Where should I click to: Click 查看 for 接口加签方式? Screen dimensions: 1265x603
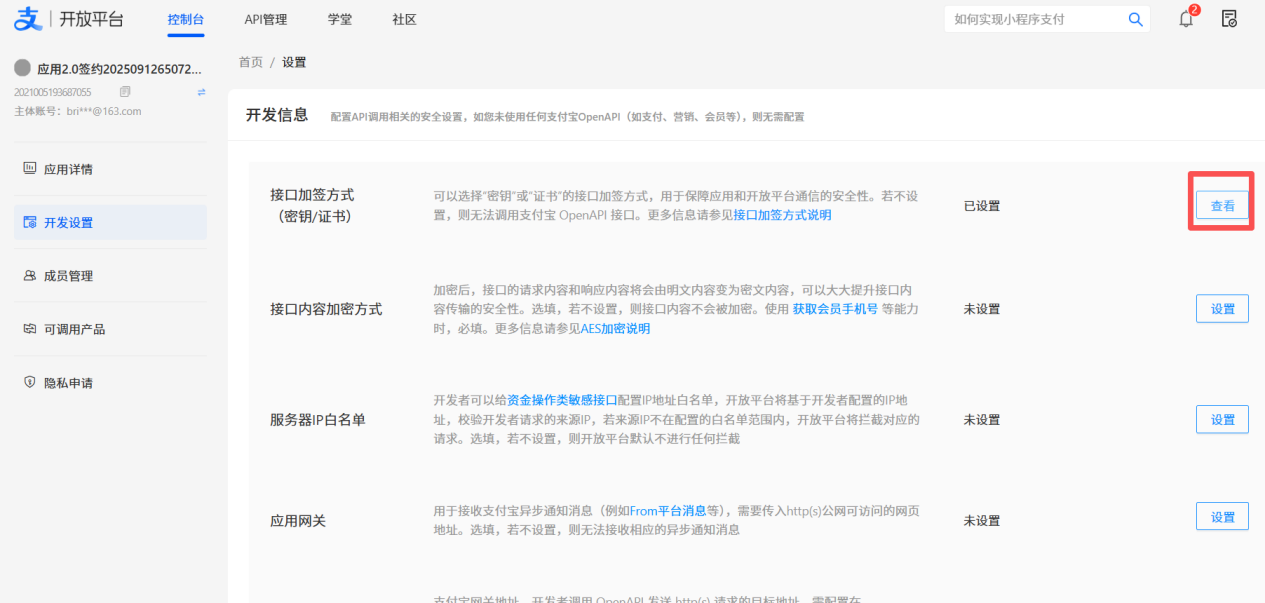(1222, 206)
